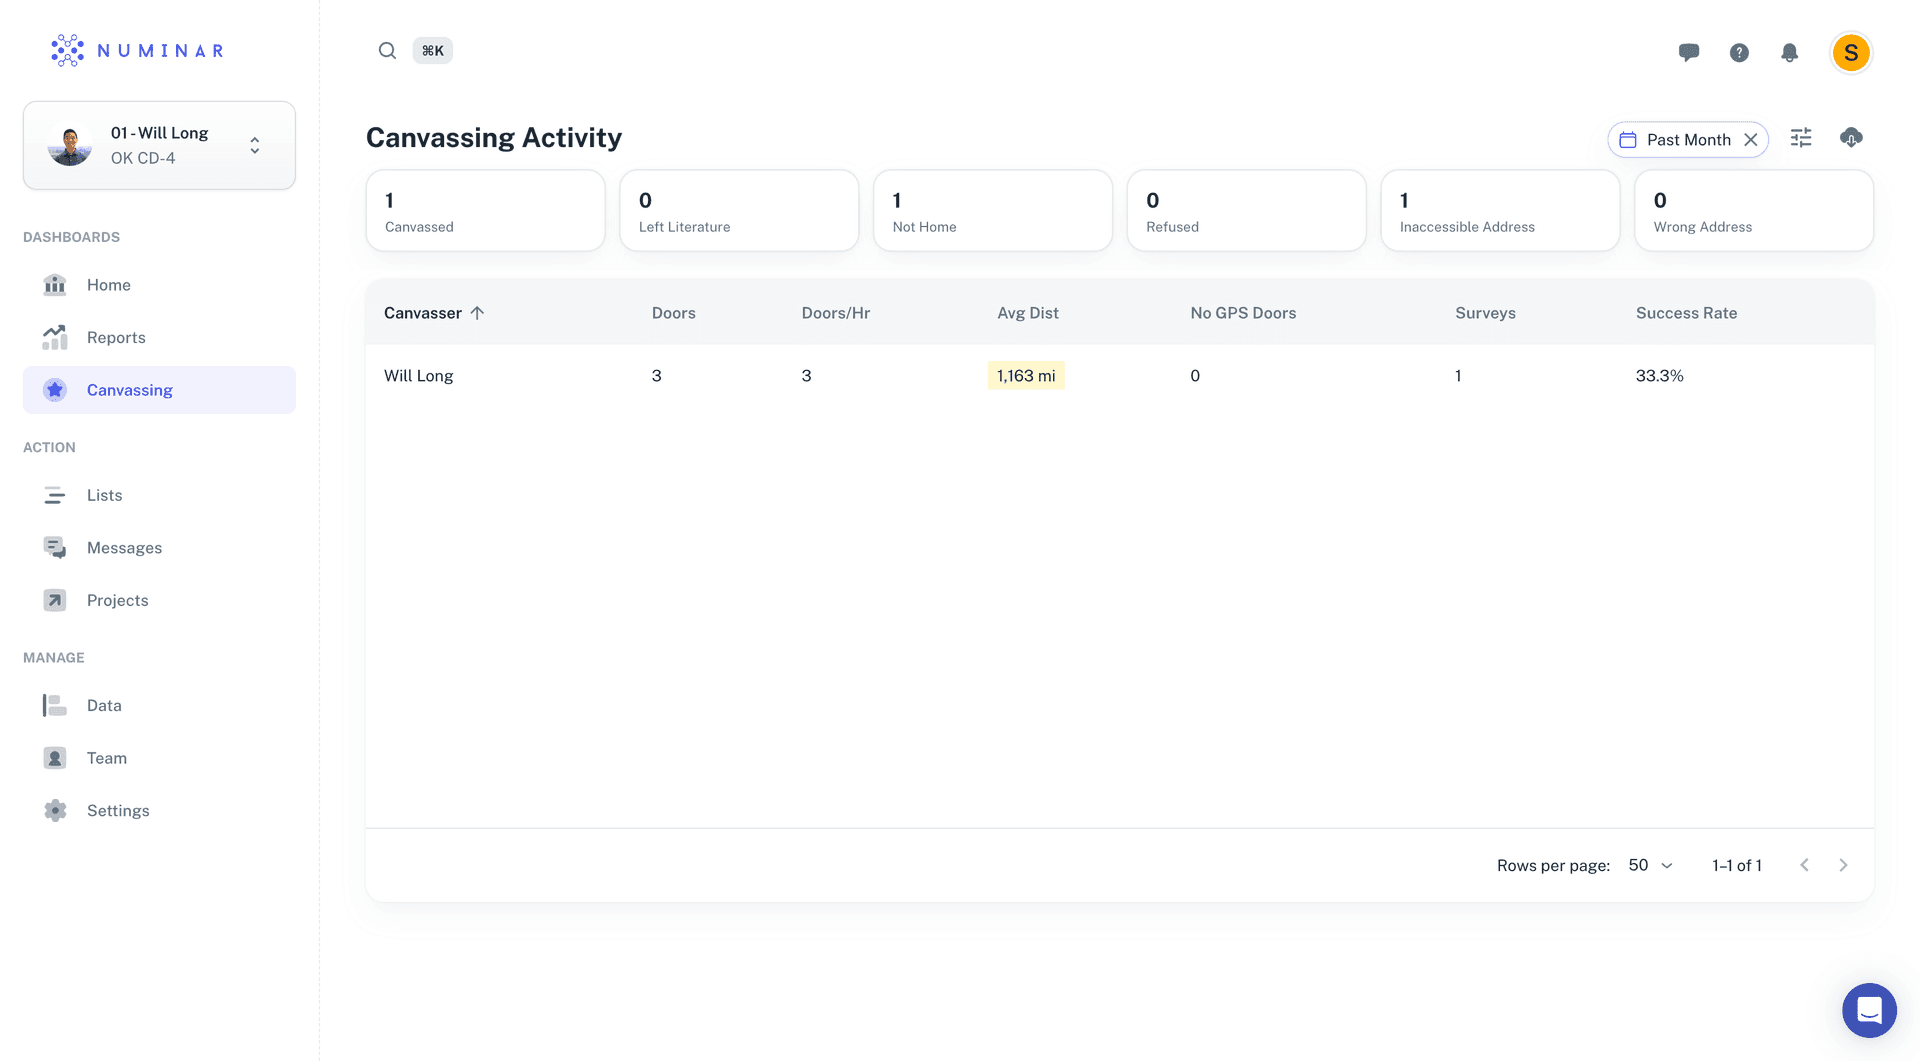Click the Team person icon
The width and height of the screenshot is (1920, 1061).
55,757
